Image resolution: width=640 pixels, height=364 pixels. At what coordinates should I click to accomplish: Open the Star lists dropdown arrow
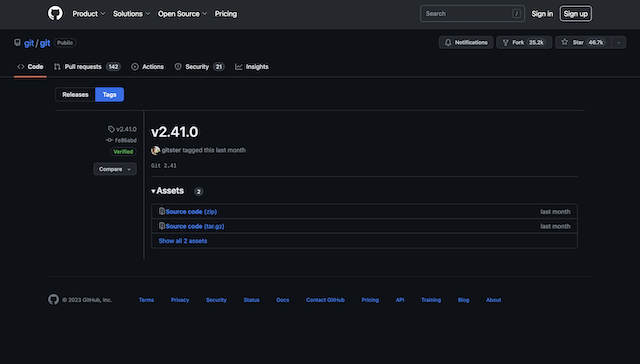pos(619,42)
